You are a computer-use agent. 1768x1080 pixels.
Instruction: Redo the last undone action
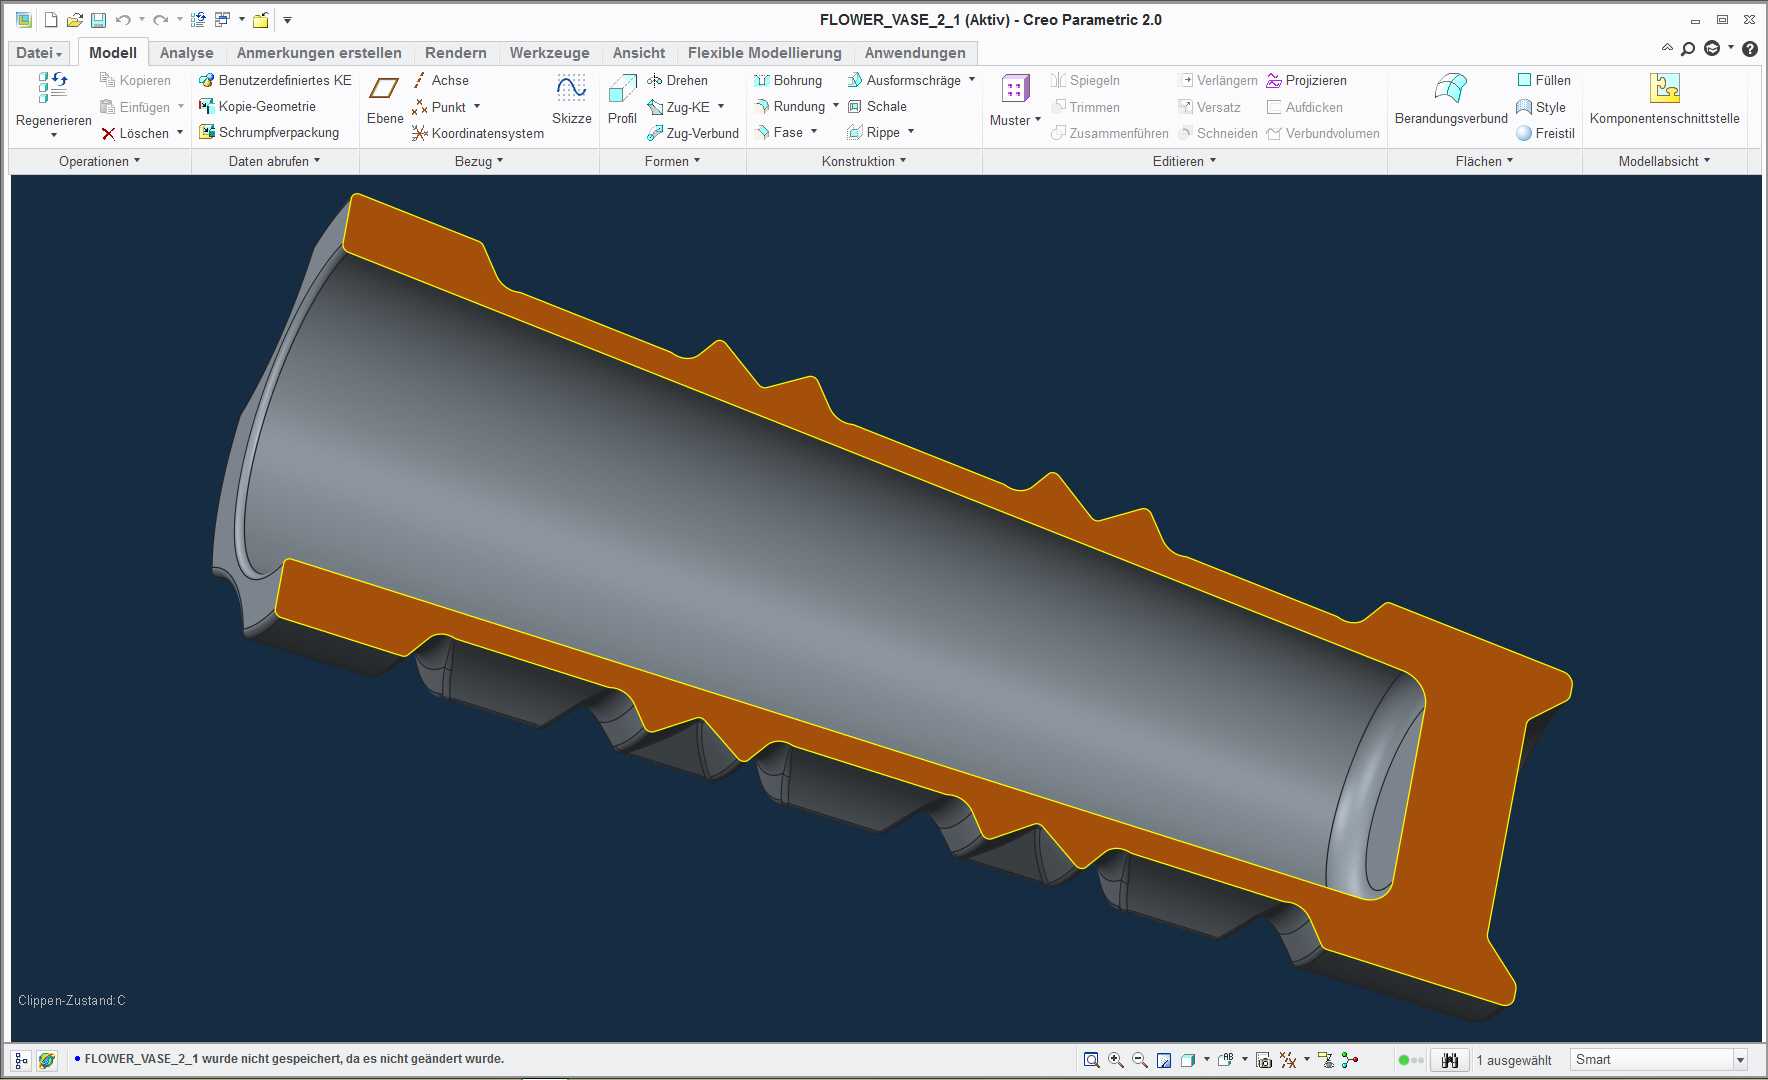(x=160, y=20)
